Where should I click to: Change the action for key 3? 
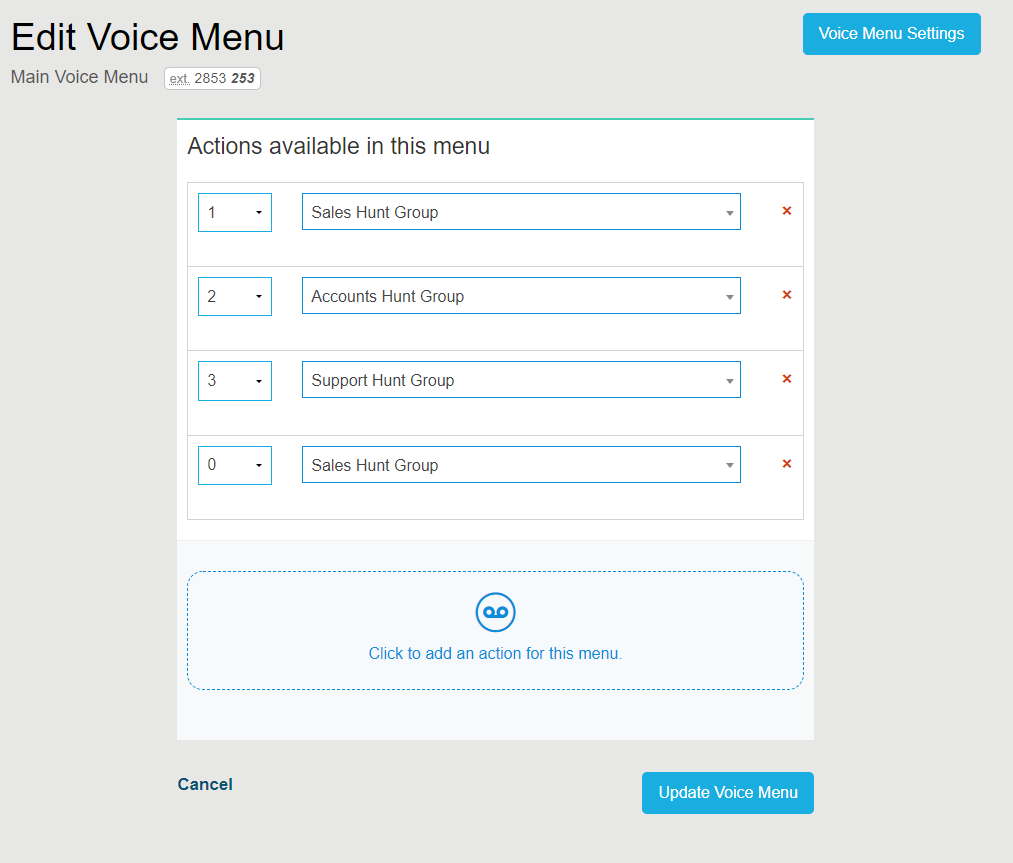click(x=521, y=379)
